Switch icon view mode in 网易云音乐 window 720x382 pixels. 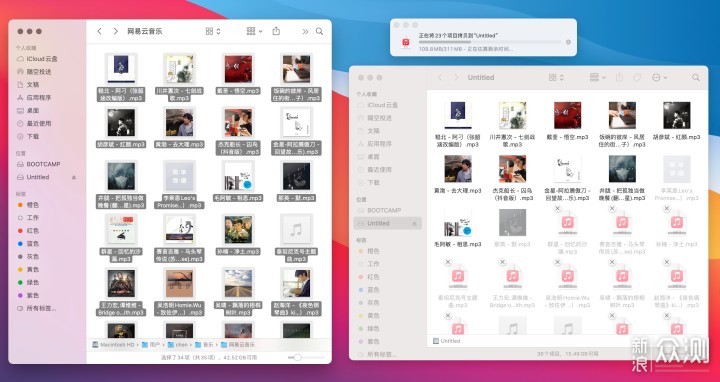[213, 31]
